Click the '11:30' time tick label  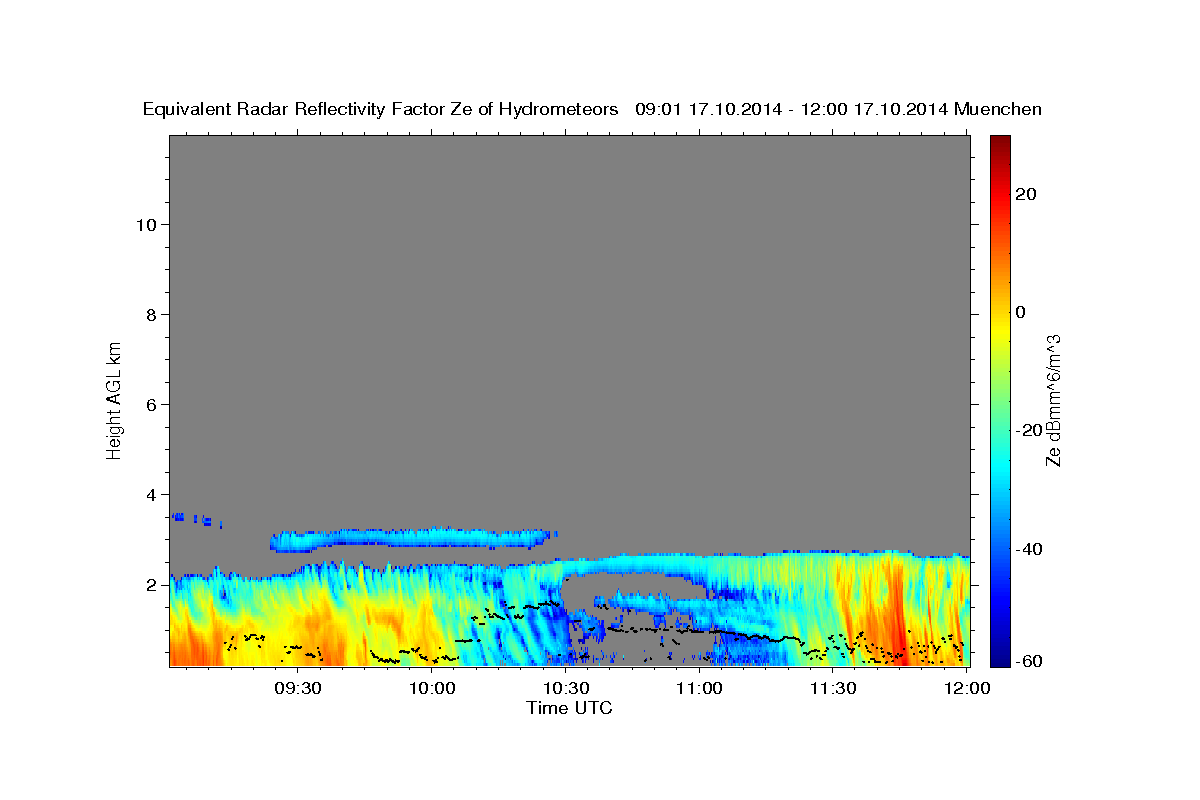click(x=833, y=688)
